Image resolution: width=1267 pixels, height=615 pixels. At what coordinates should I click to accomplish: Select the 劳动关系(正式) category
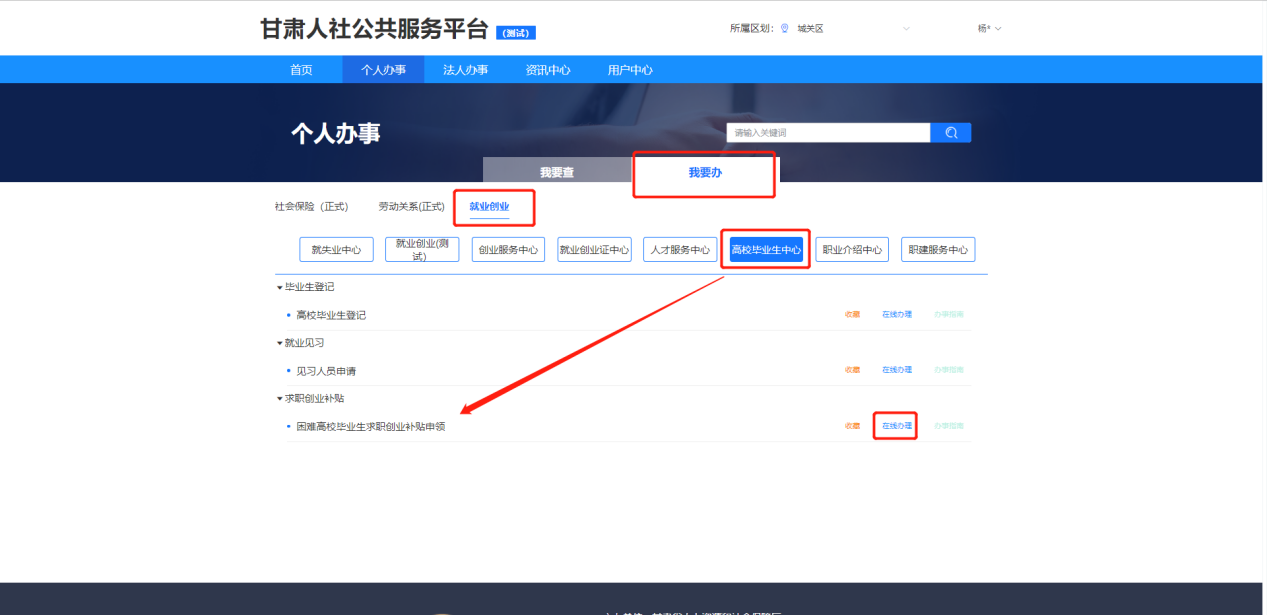coord(411,207)
